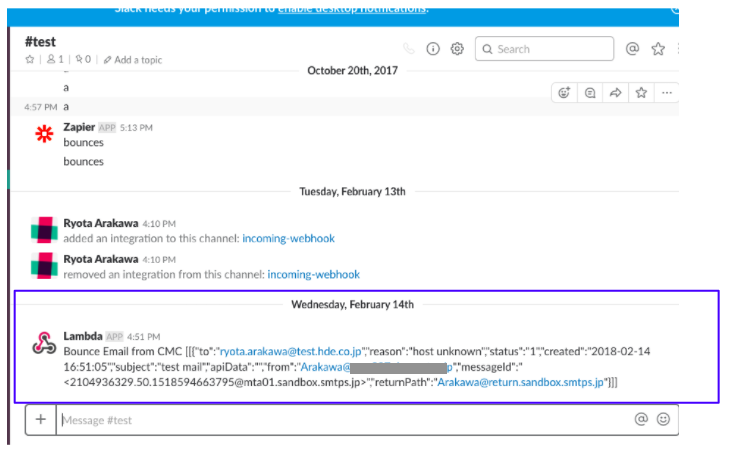Open incoming-webhook link in the removed integration message
Viewport: 739px width, 453px height.
[313, 274]
